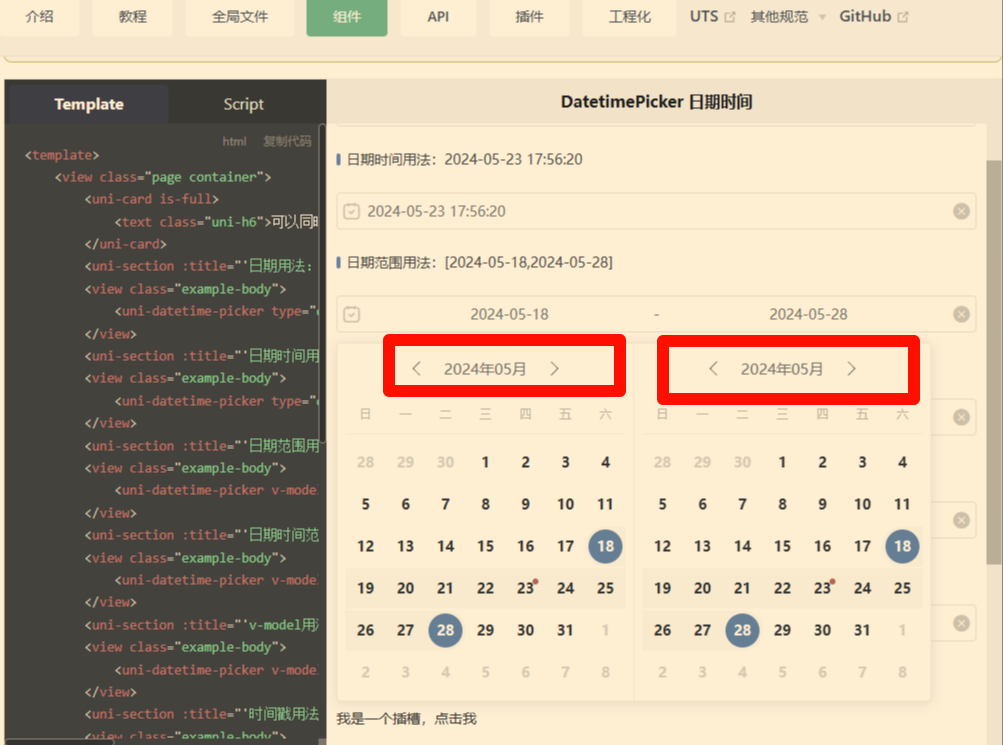Viewport: 1003px width, 745px height.
Task: Go to next month in right calendar
Action: click(851, 369)
